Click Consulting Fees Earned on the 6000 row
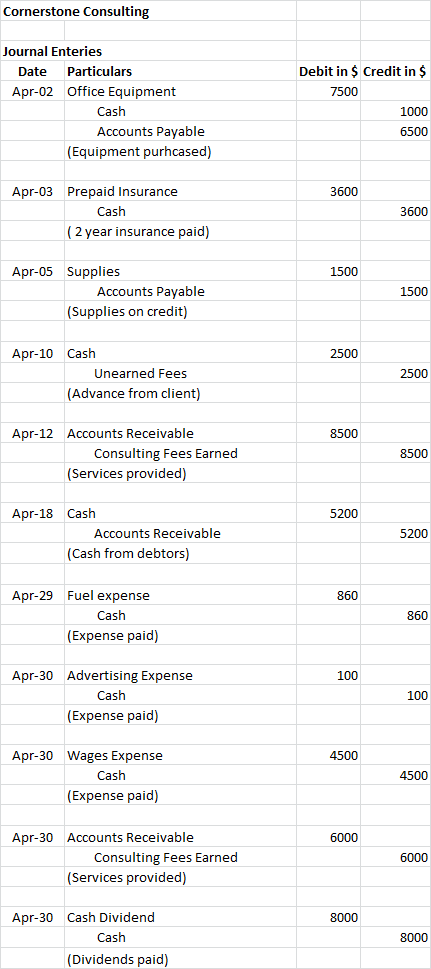 pyautogui.click(x=166, y=858)
